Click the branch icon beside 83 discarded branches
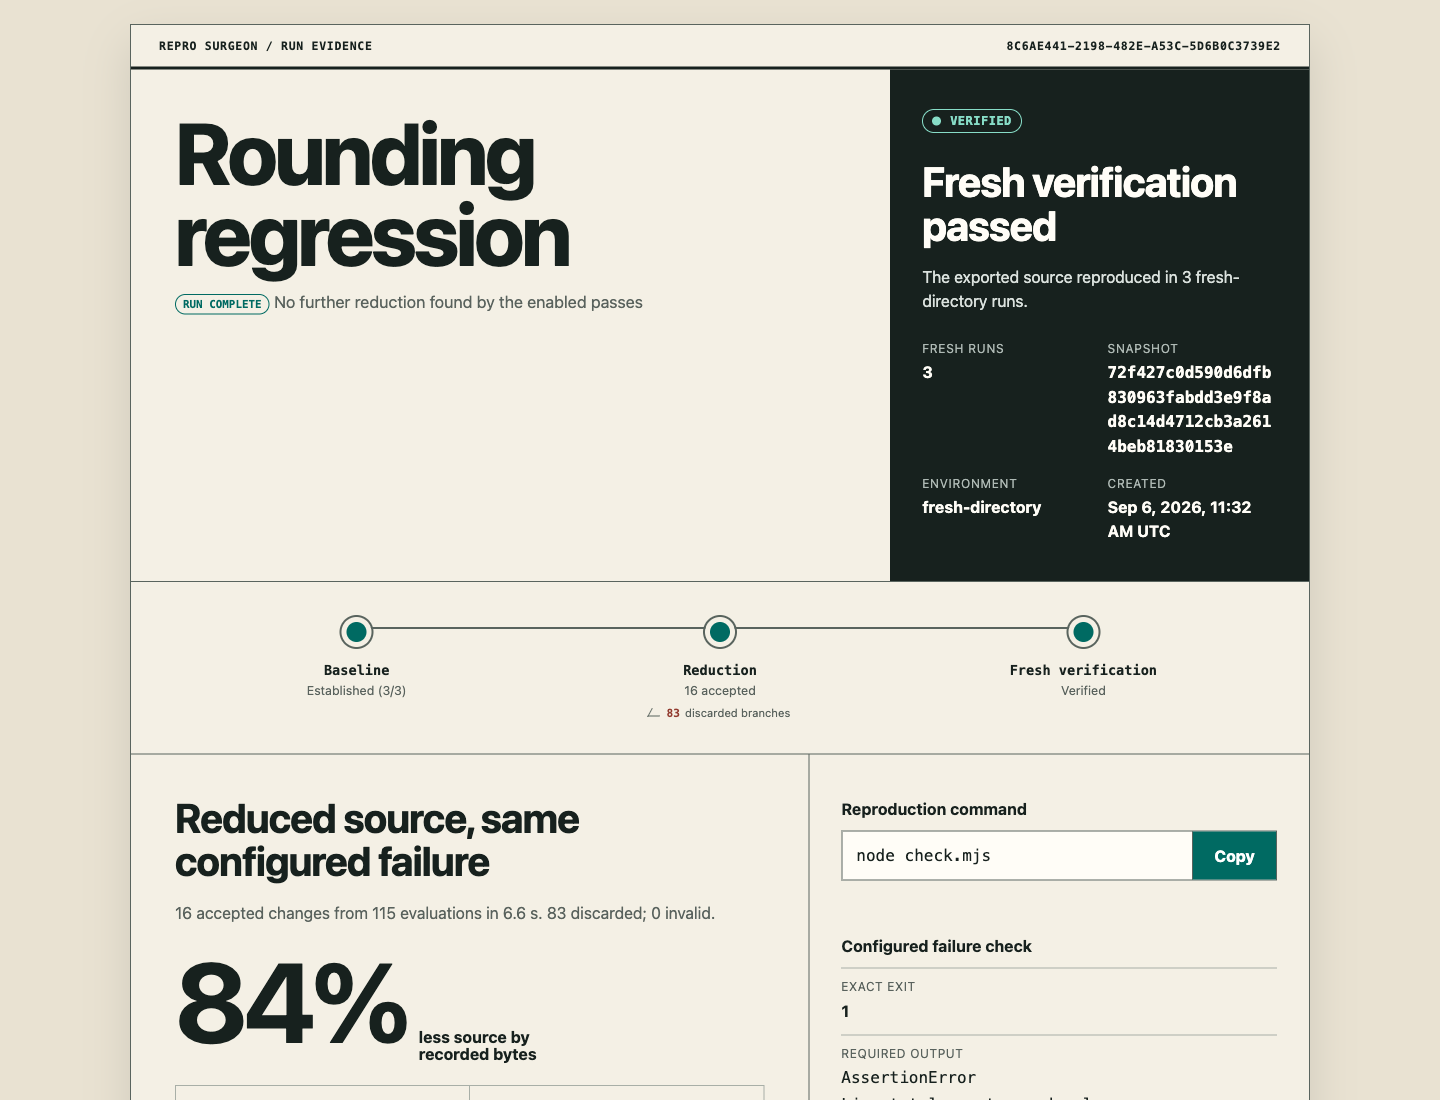Image resolution: width=1440 pixels, height=1100 pixels. (653, 713)
